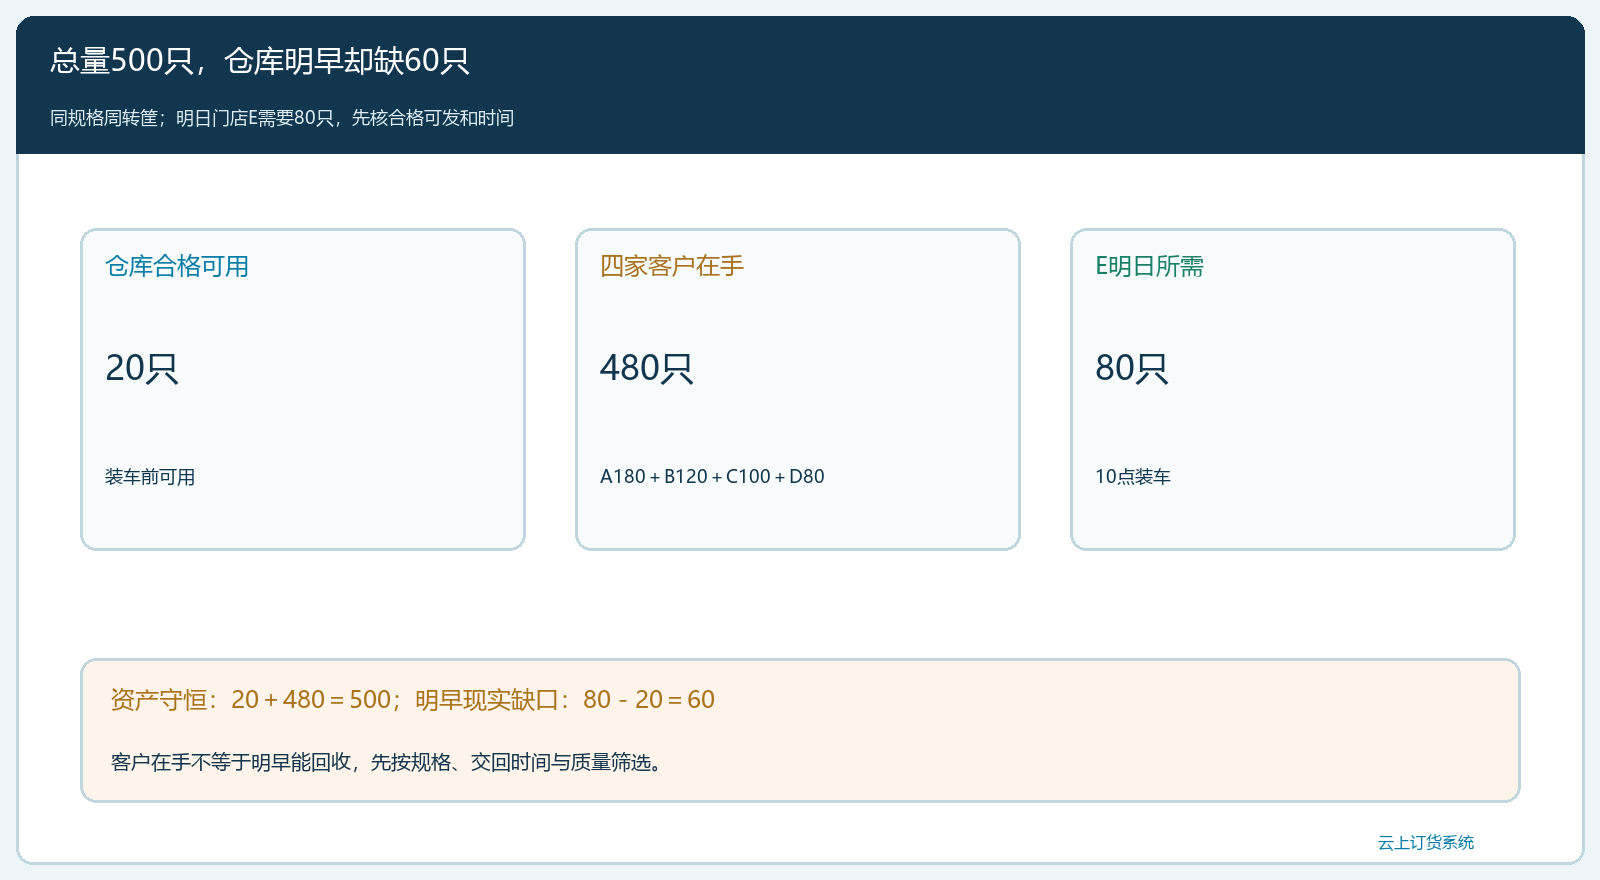The image size is (1600, 880).
Task: Click the 20只 value
Action: coord(142,368)
